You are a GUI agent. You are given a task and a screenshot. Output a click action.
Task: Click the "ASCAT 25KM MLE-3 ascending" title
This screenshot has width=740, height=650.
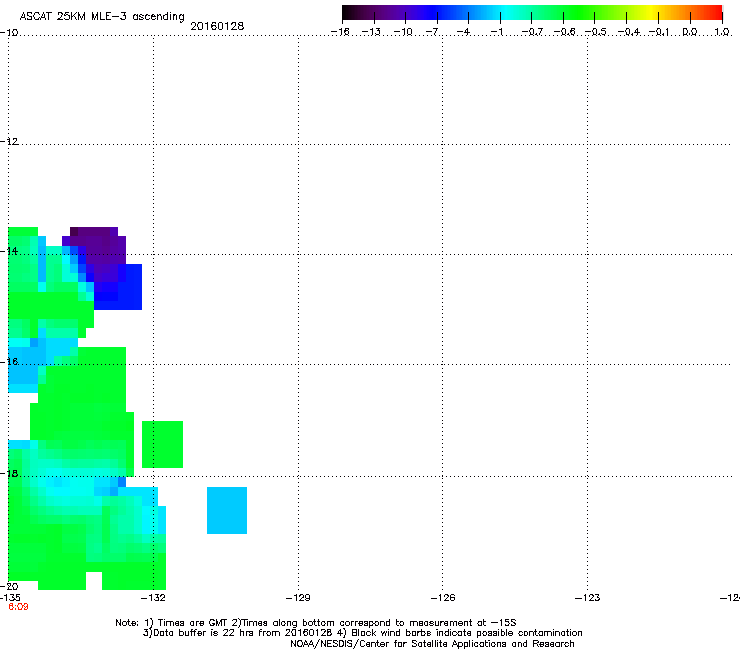click(102, 17)
